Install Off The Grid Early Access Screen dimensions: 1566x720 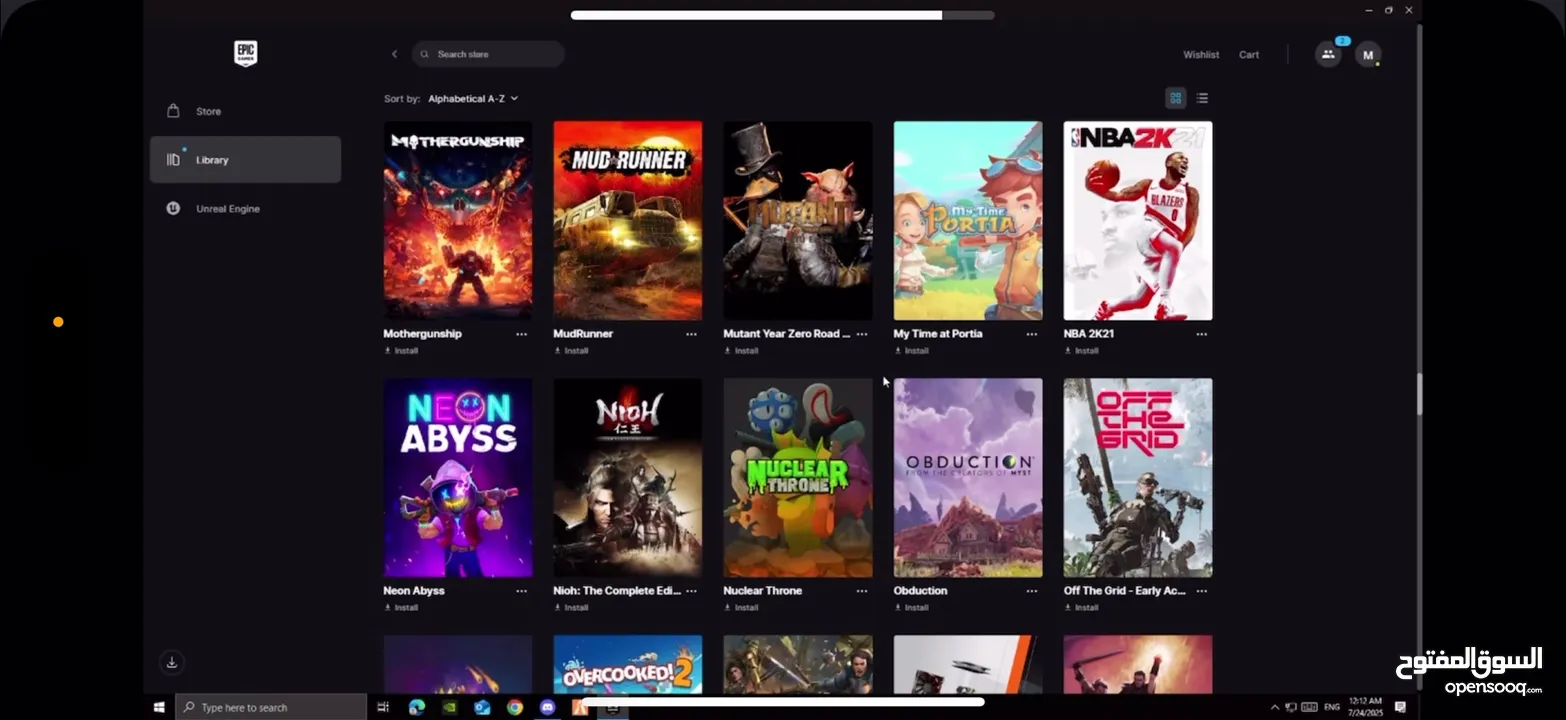(1081, 608)
